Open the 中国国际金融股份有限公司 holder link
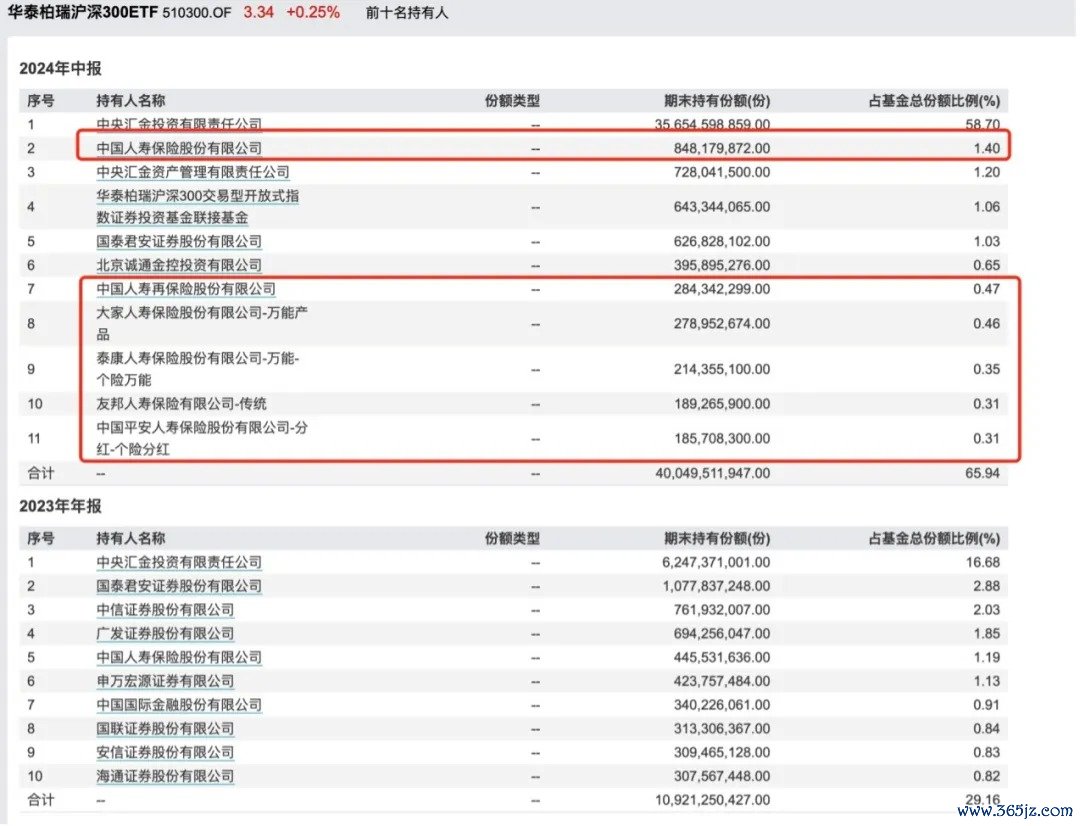The height and width of the screenshot is (826, 1080). (x=179, y=705)
